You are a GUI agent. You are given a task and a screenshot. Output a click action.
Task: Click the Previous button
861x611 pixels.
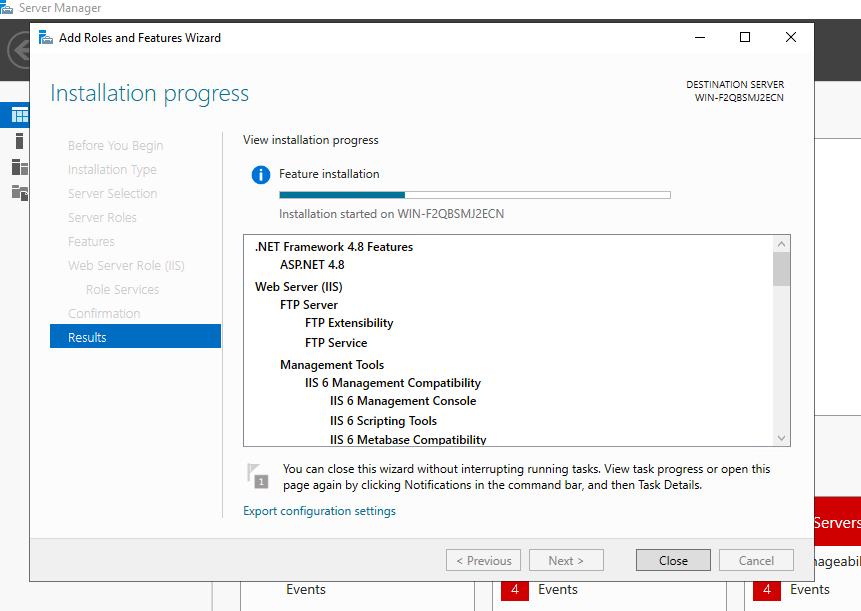pyautogui.click(x=483, y=560)
